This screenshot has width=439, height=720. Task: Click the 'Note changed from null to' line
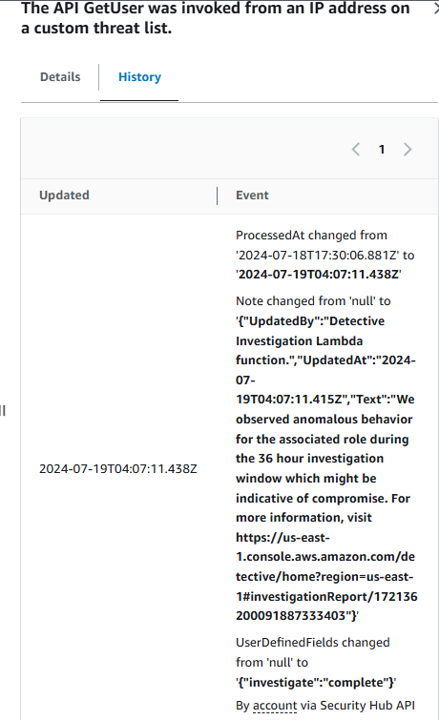(x=313, y=301)
